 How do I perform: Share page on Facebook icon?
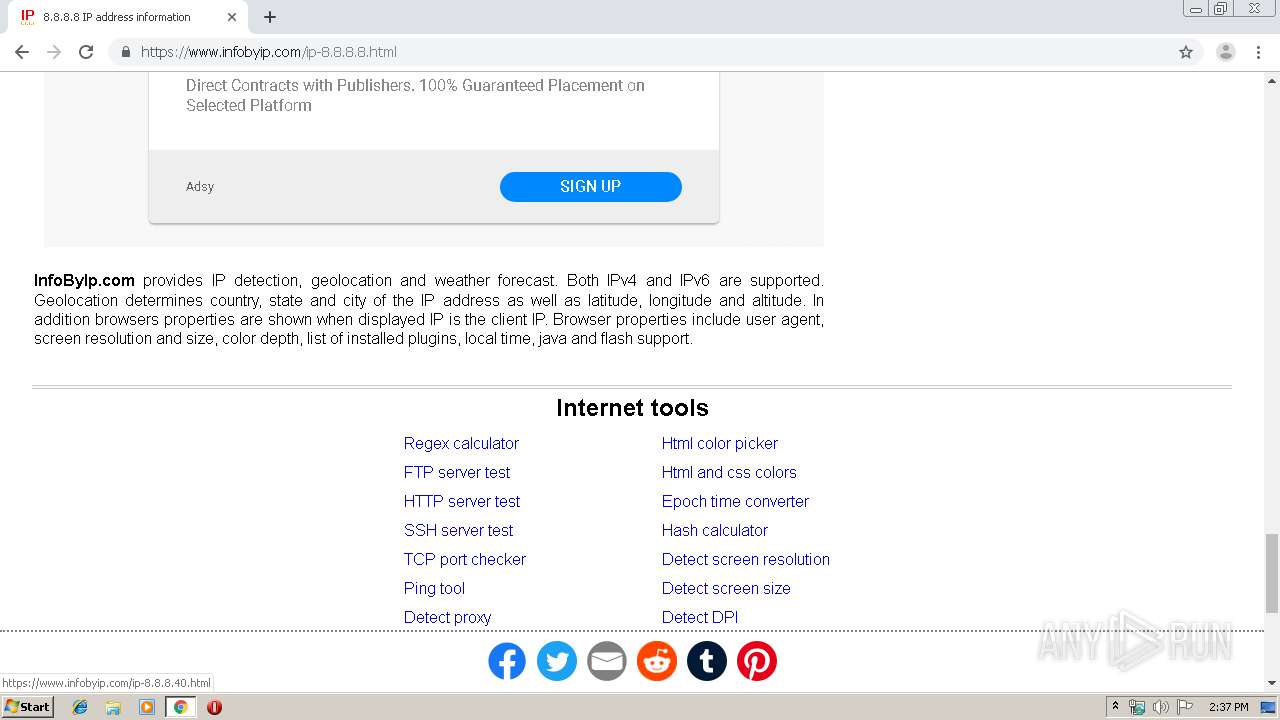[x=507, y=661]
